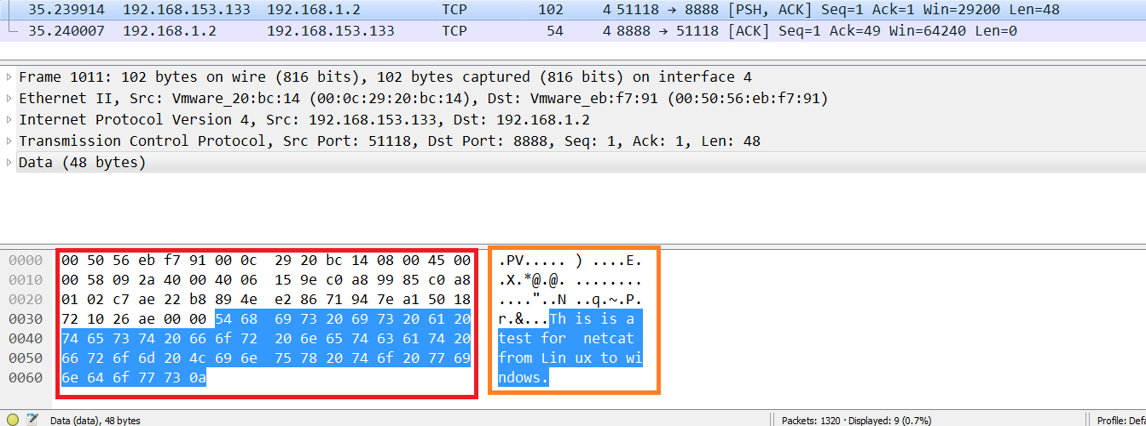
Task: Open capture file properties notepad icon
Action: pyautogui.click(x=32, y=420)
